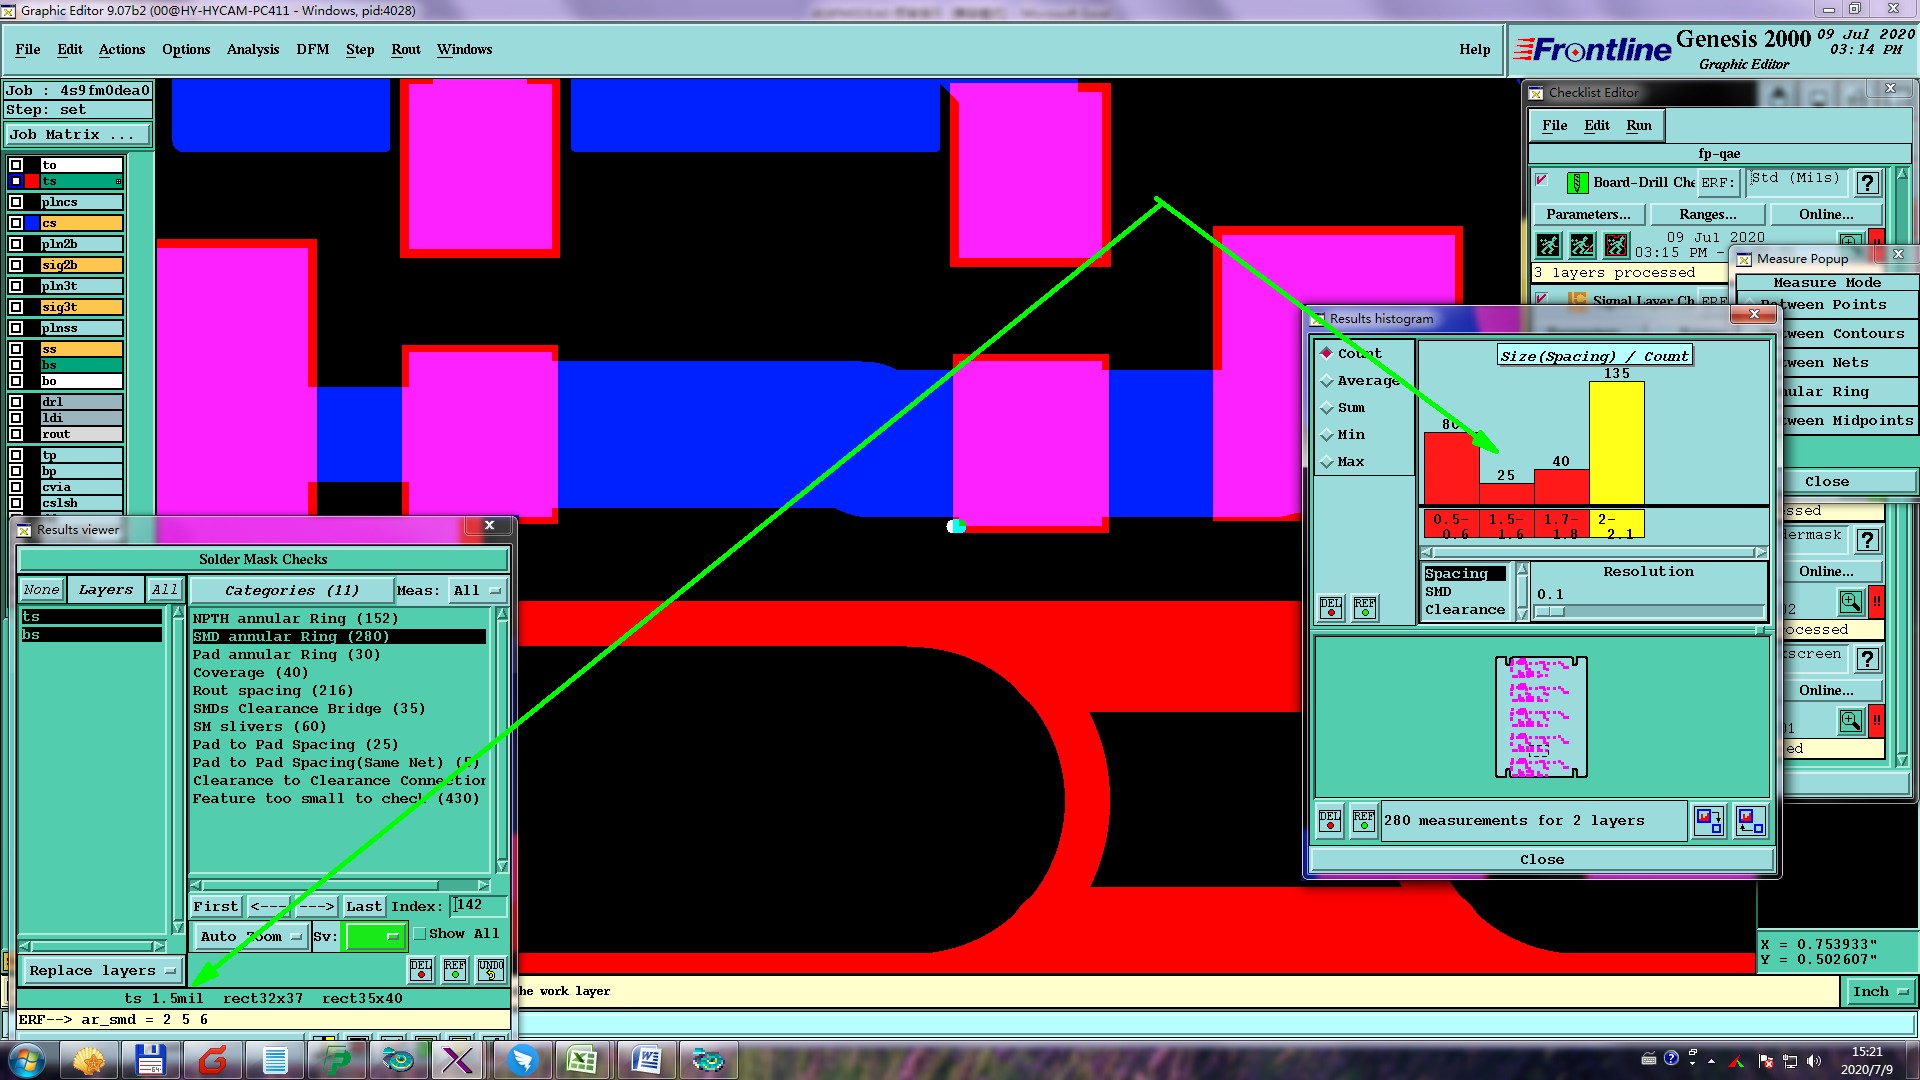Open Word from taskbar
Image resolution: width=1920 pixels, height=1080 pixels.
point(646,1060)
